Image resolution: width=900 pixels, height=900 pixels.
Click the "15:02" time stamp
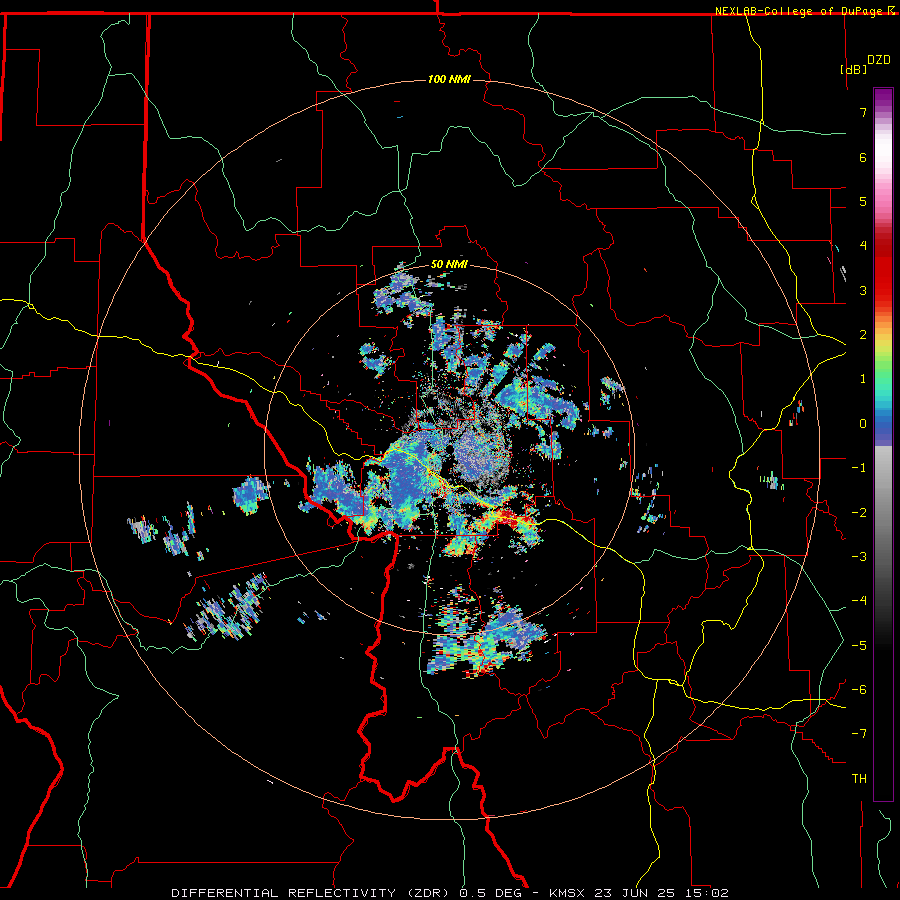(x=707, y=893)
